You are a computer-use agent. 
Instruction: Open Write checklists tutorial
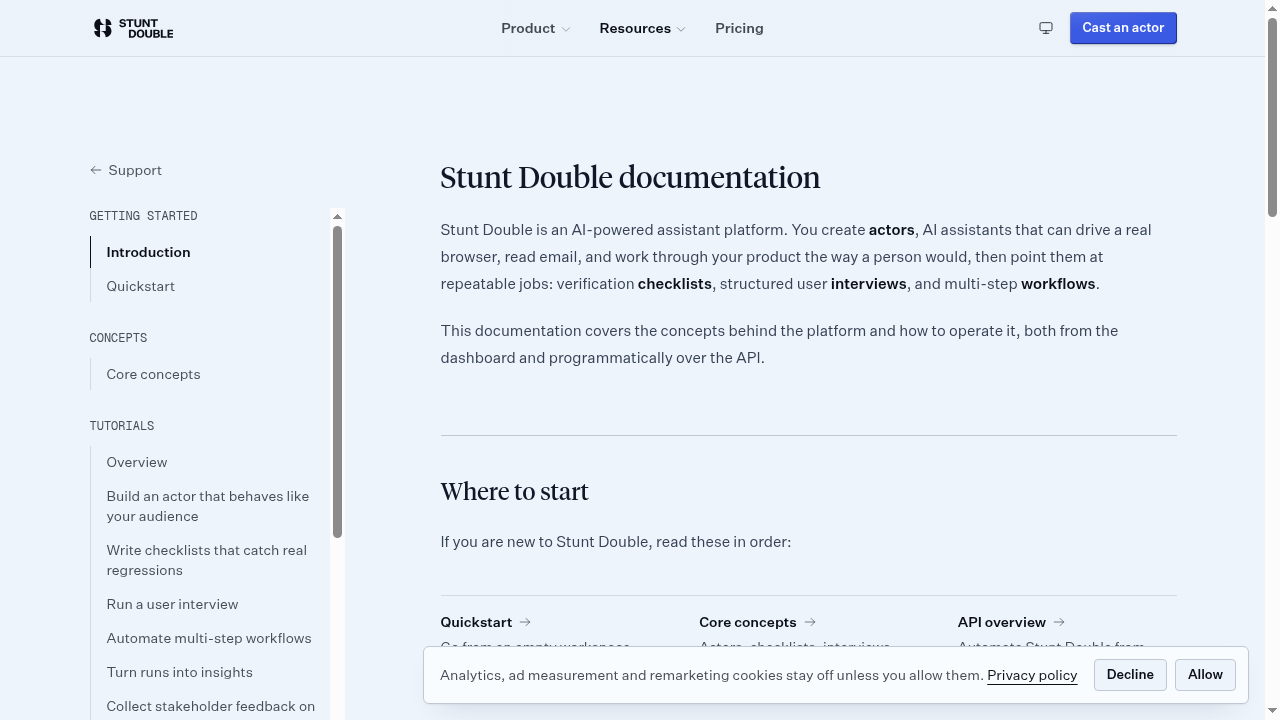pyautogui.click(x=207, y=560)
